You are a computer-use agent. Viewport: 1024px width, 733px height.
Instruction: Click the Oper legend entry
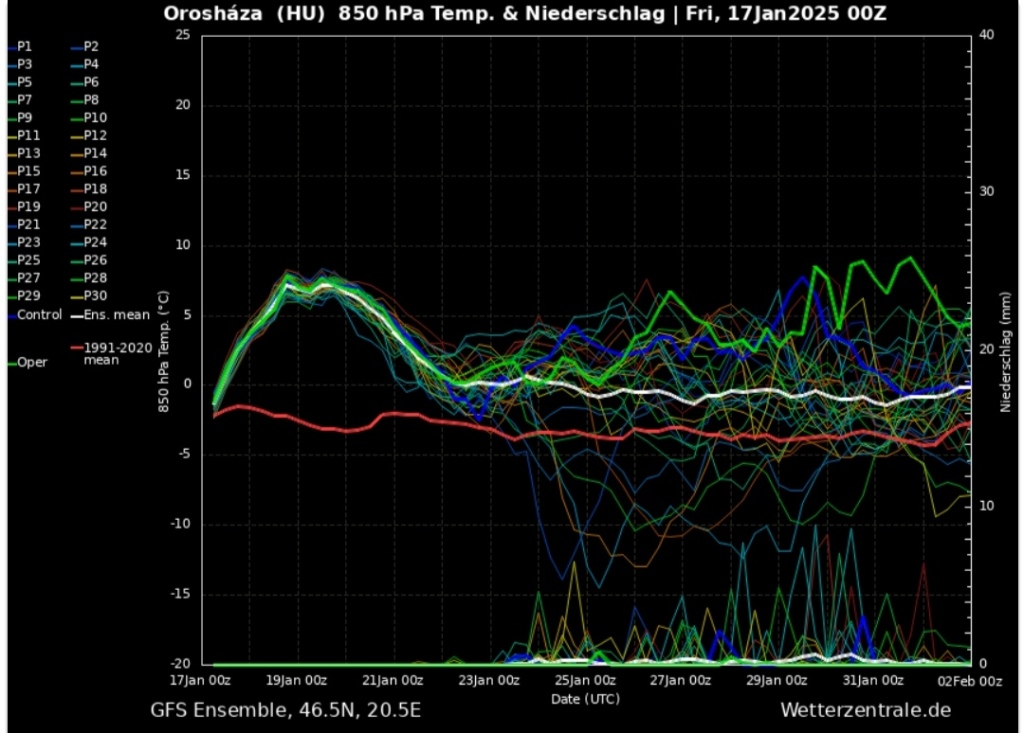pos(31,363)
